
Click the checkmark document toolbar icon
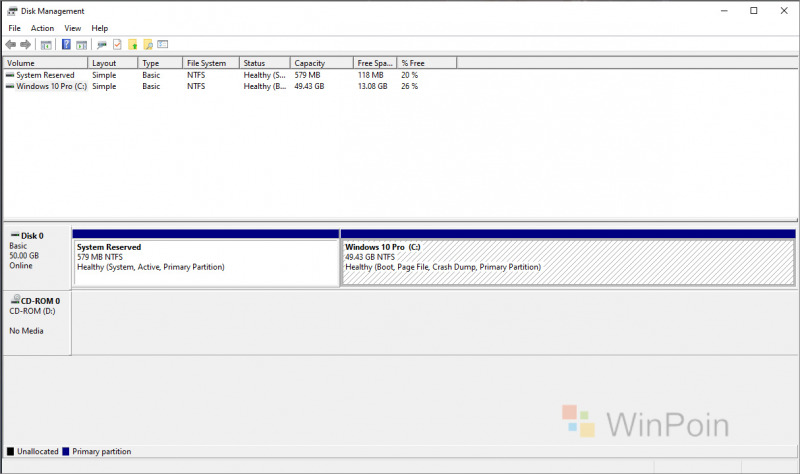(x=117, y=45)
